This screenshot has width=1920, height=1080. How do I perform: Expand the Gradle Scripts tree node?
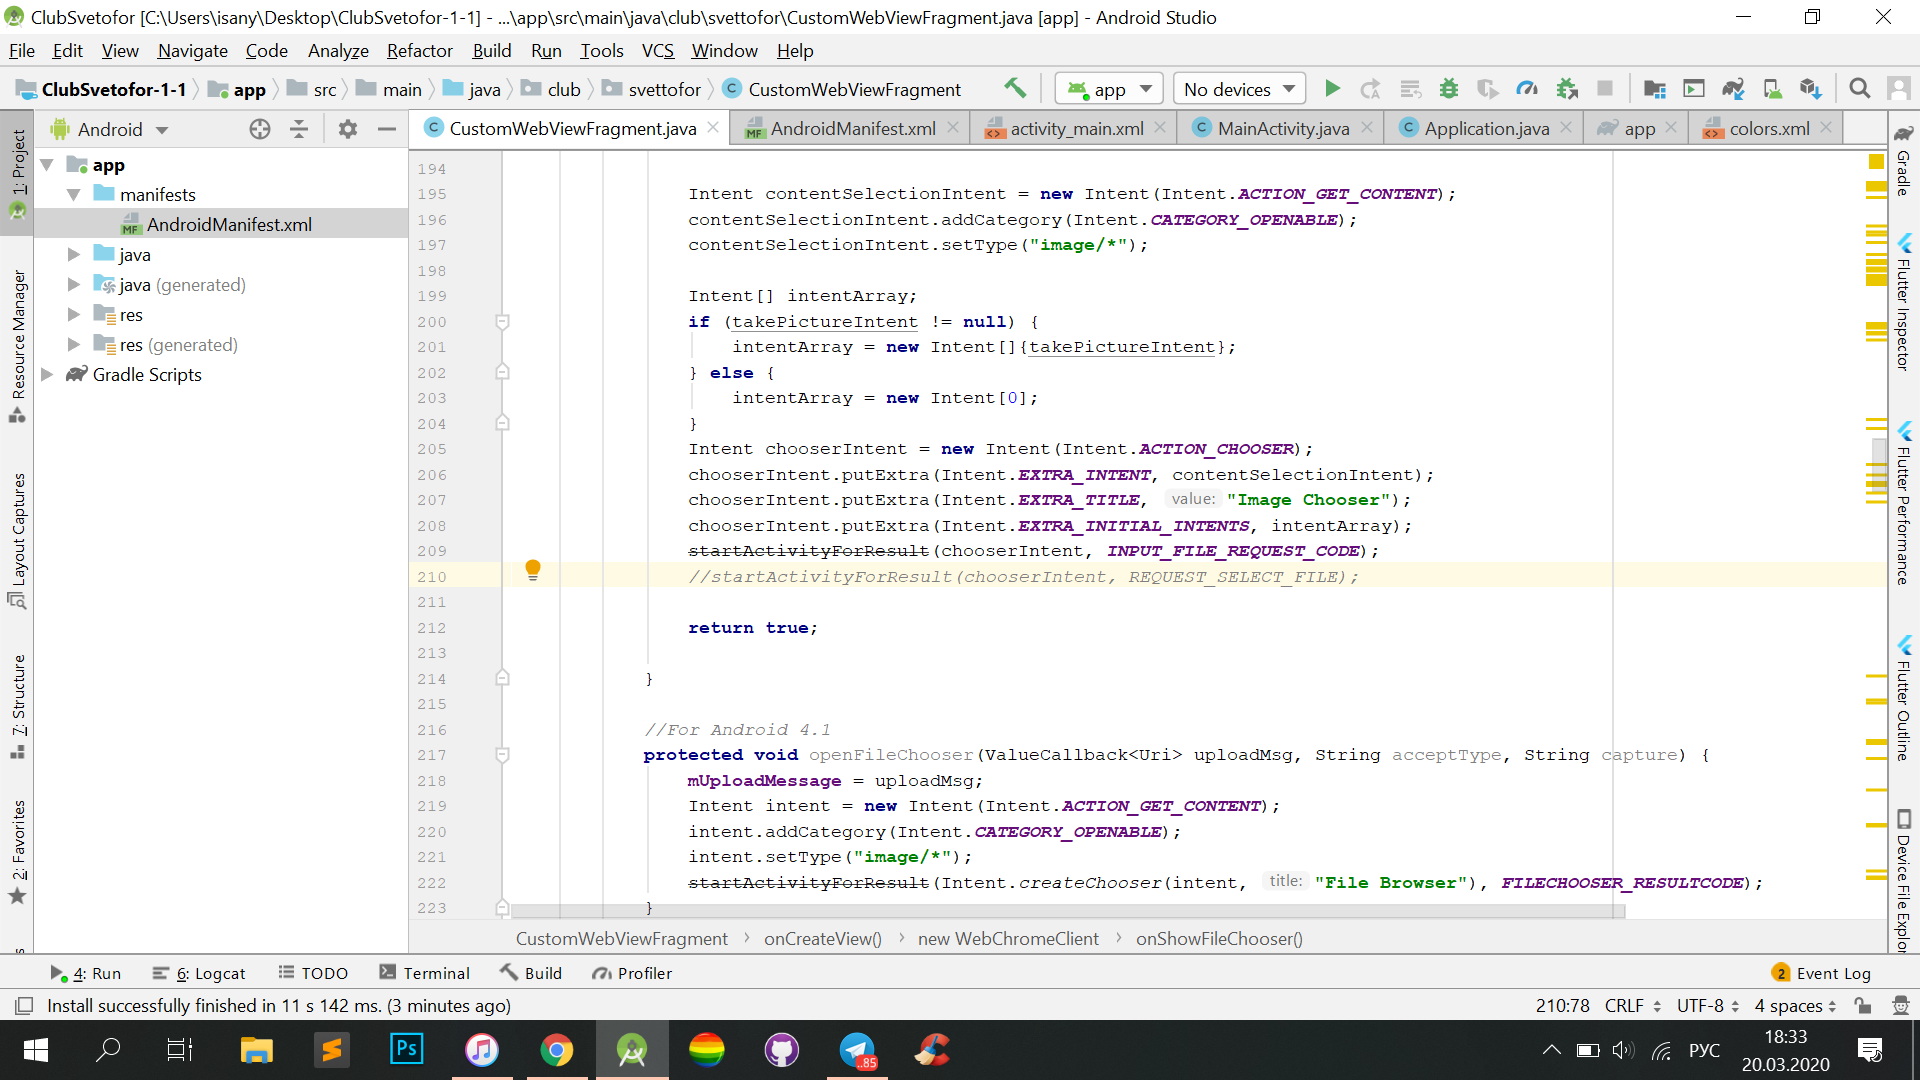pyautogui.click(x=47, y=375)
